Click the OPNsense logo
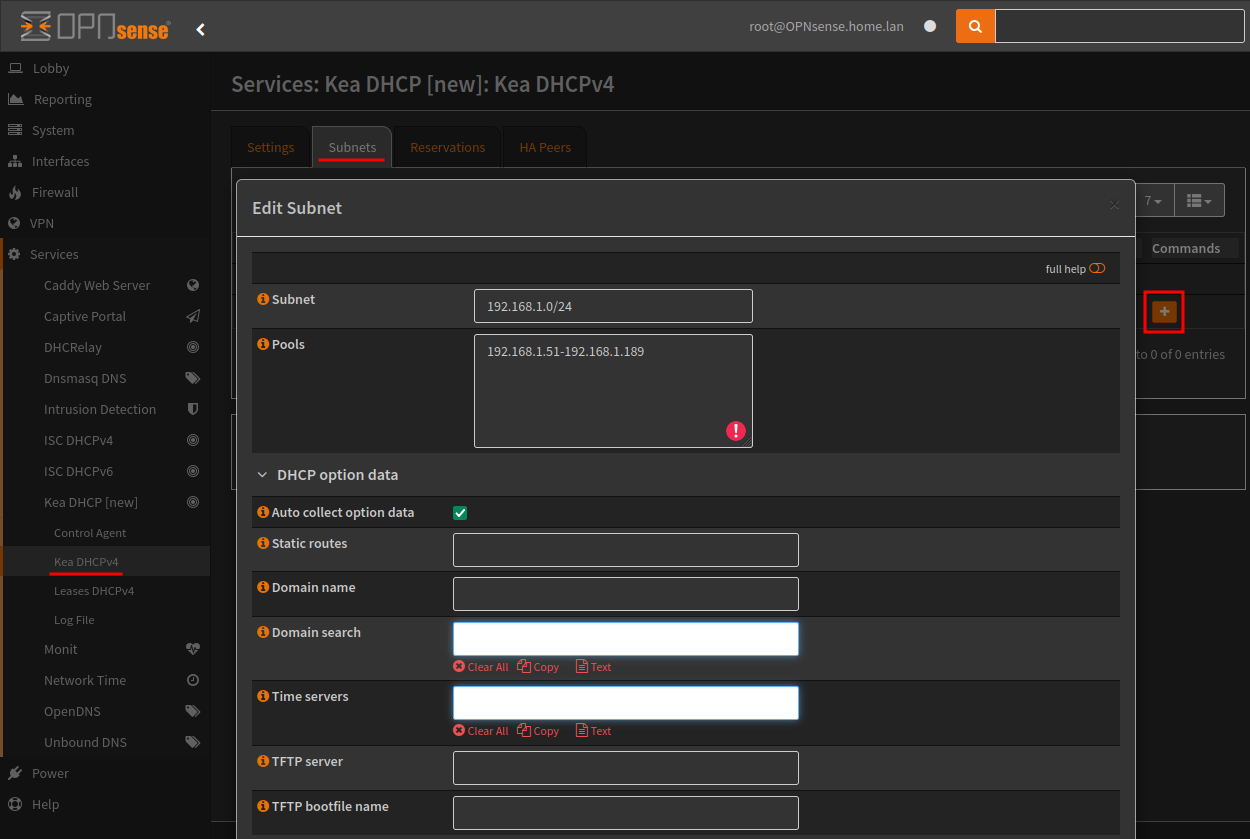Viewport: 1250px width, 839px height. click(x=95, y=27)
